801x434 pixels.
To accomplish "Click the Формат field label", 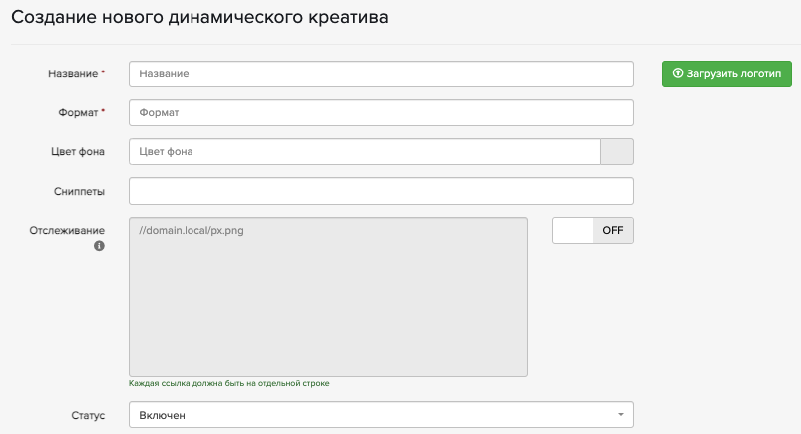I will coord(79,113).
